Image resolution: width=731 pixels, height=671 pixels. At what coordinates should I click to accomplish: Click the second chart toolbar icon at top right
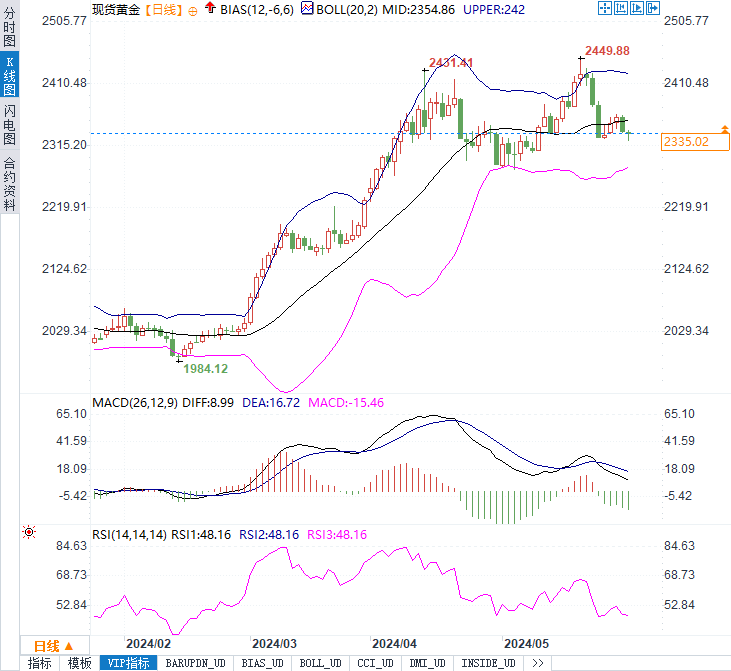coord(621,8)
